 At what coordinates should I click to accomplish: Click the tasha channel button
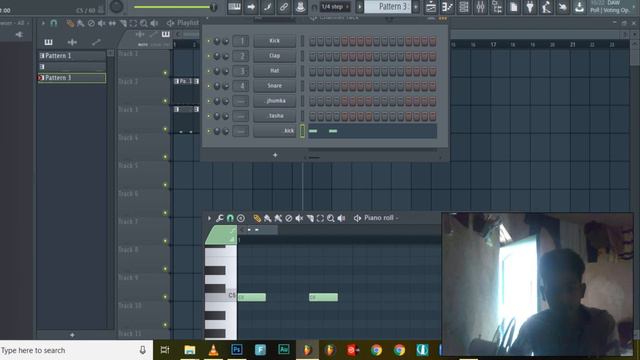(x=275, y=116)
